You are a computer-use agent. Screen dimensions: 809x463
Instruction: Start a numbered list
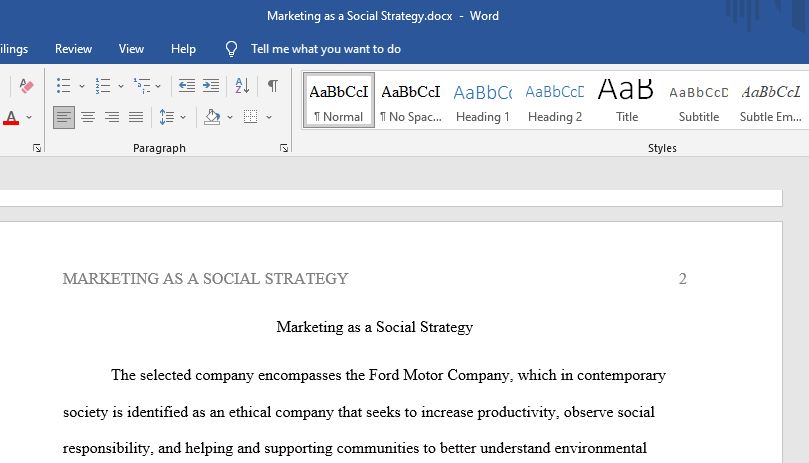click(x=103, y=86)
